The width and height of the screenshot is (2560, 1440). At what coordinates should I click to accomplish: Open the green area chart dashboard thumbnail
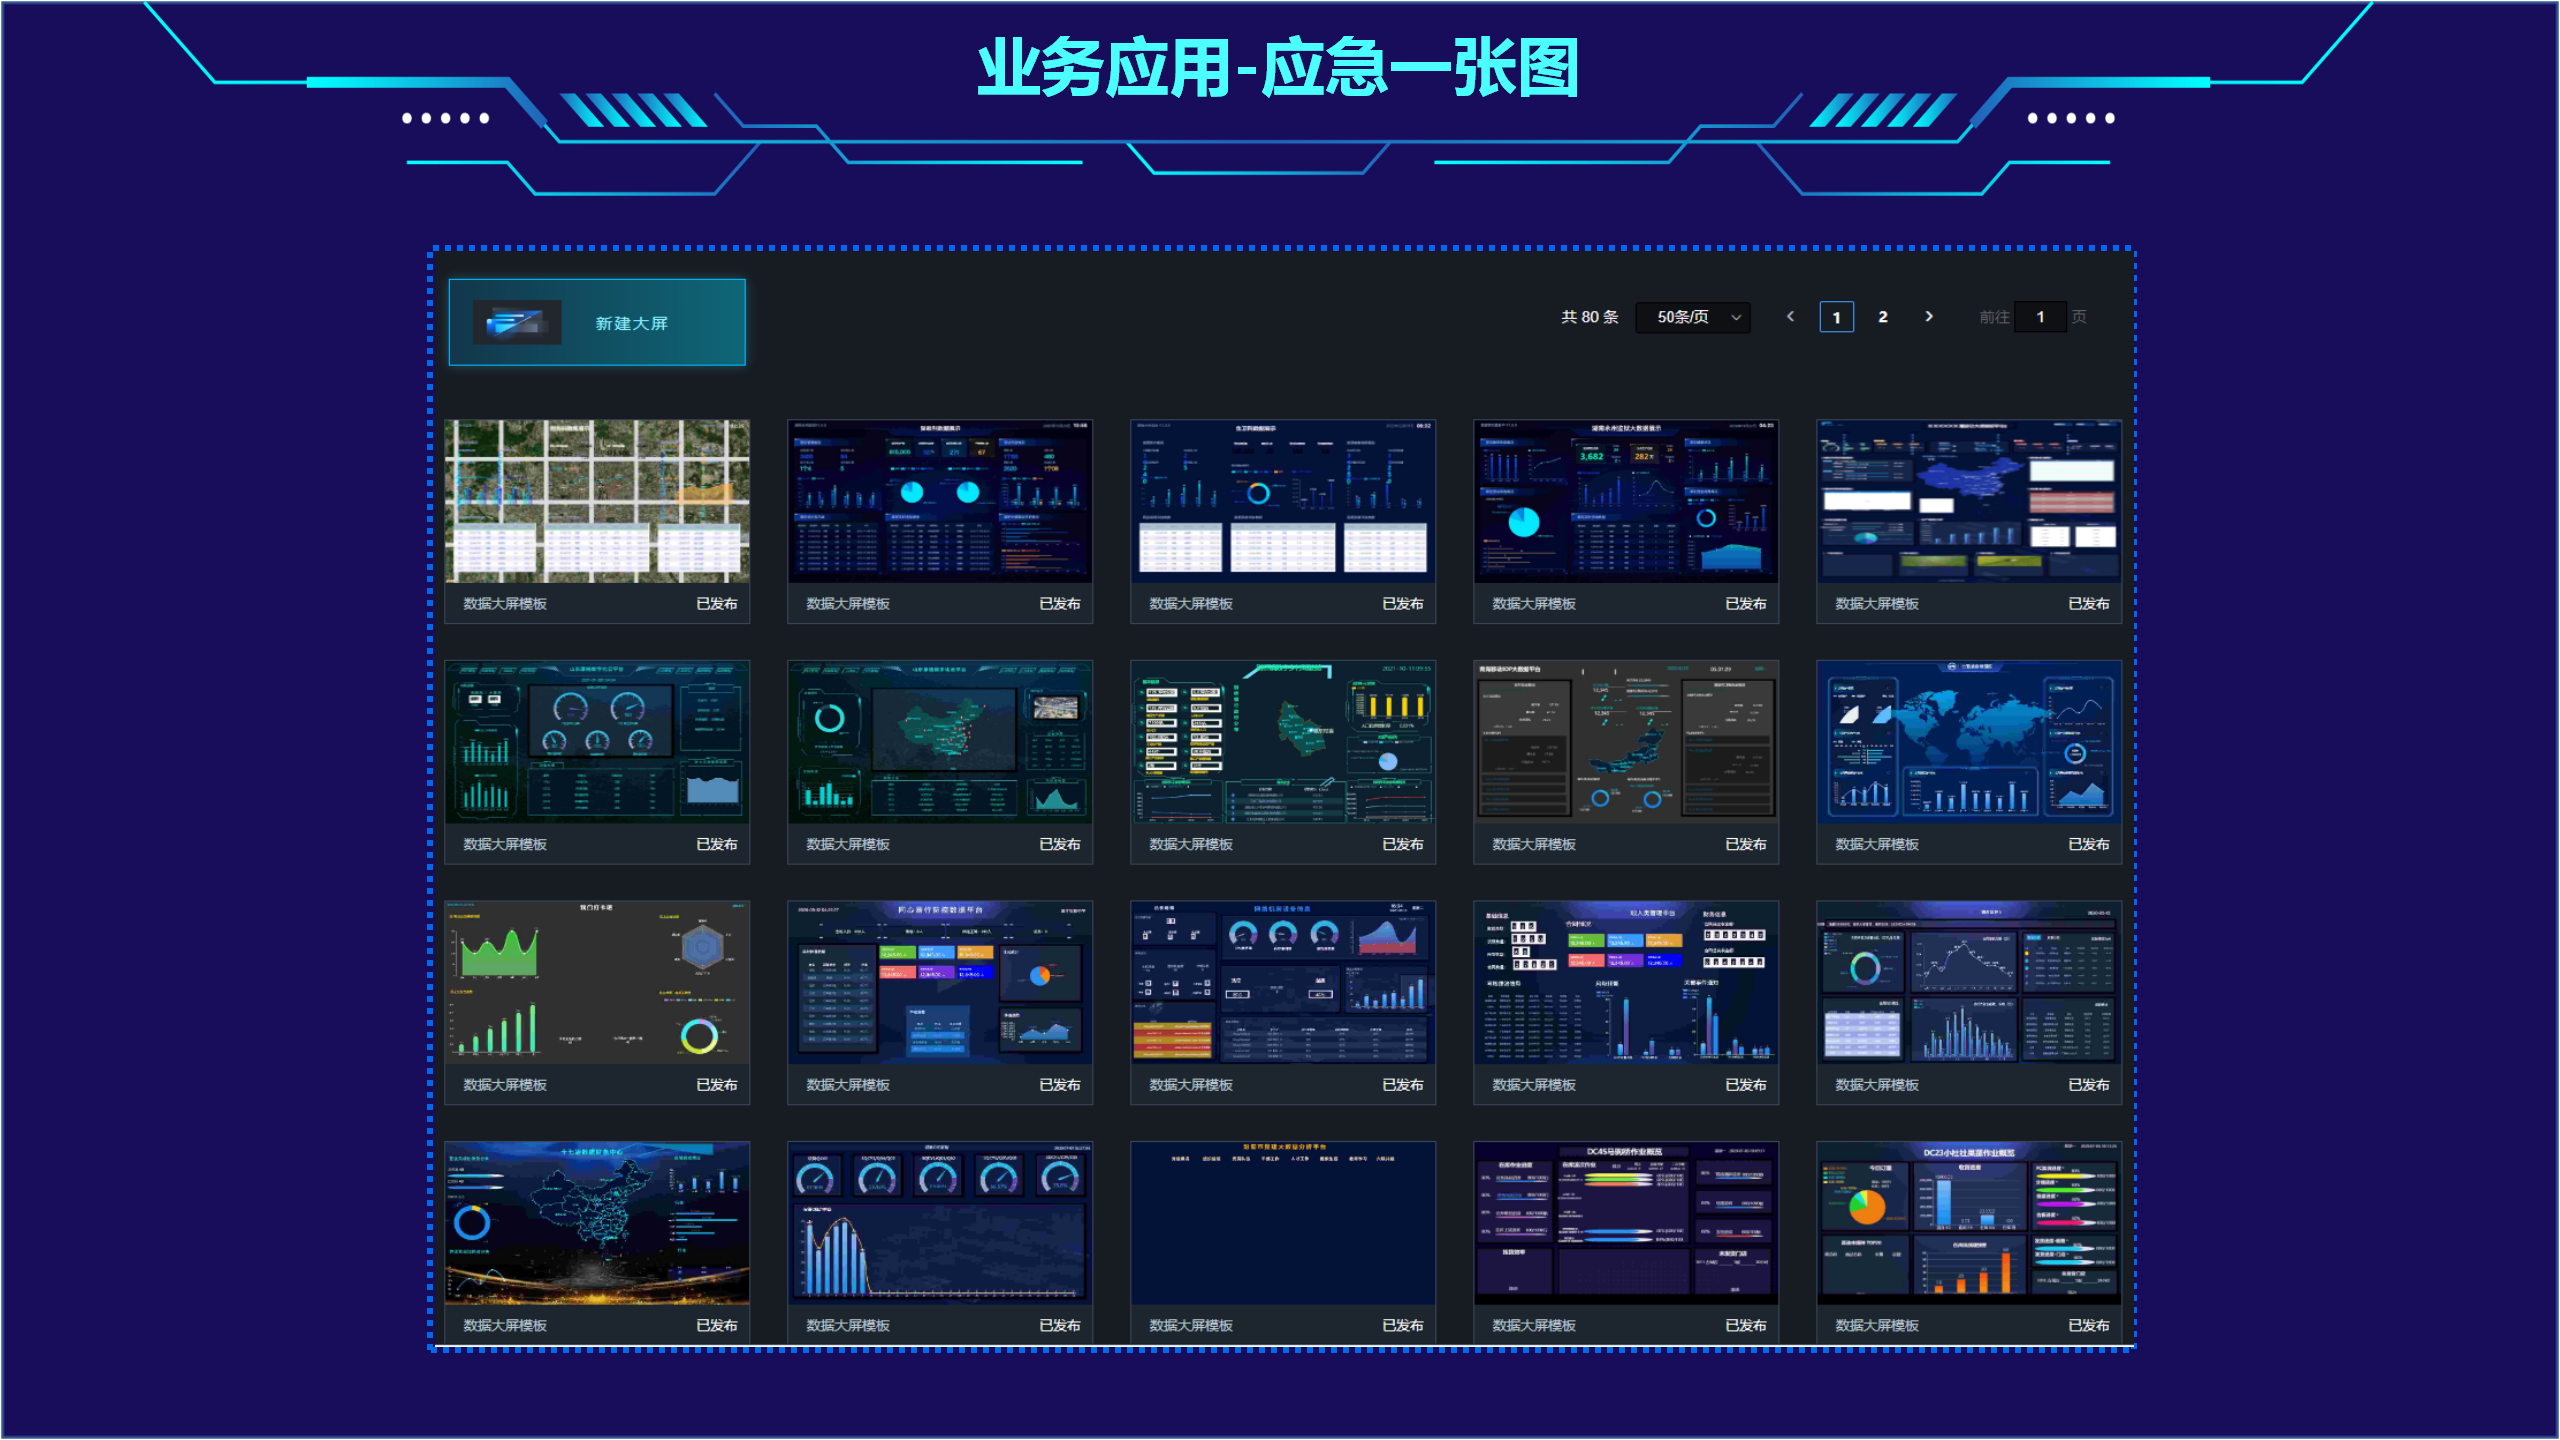(x=597, y=982)
